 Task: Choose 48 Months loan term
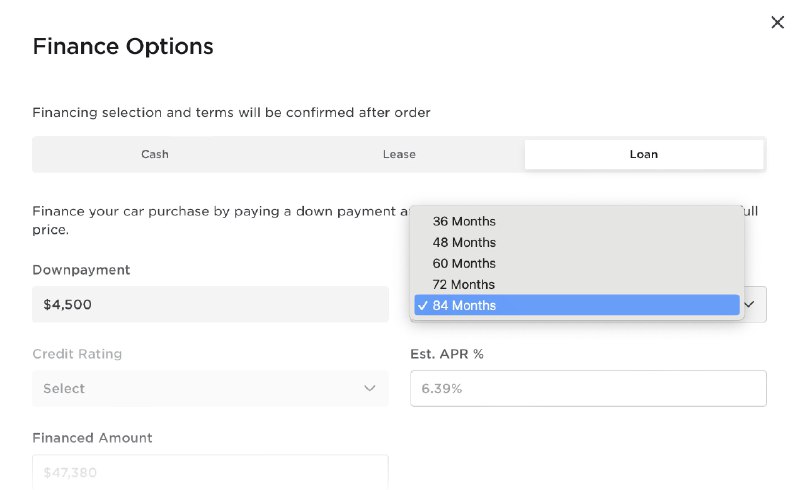point(577,242)
